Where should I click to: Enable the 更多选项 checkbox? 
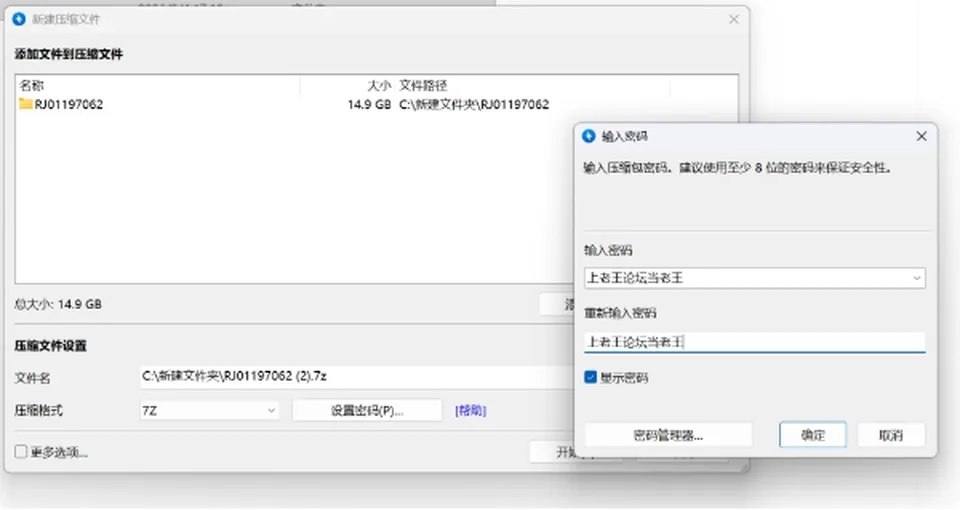[21, 452]
